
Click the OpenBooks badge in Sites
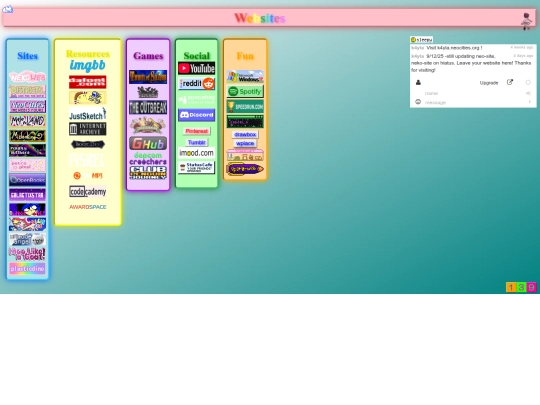[27, 180]
